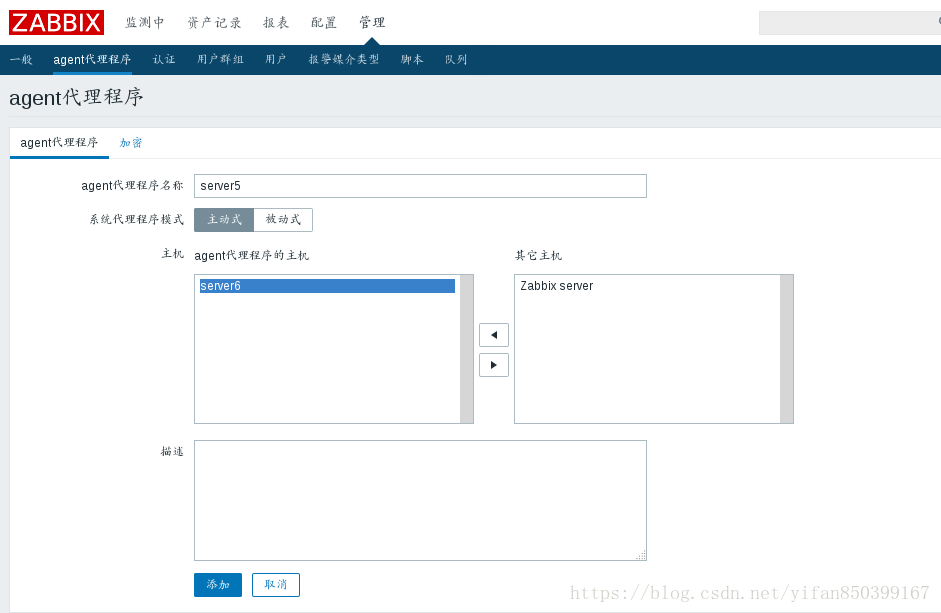This screenshot has width=941, height=613.
Task: Switch to the 加密 tab
Action: coord(131,143)
